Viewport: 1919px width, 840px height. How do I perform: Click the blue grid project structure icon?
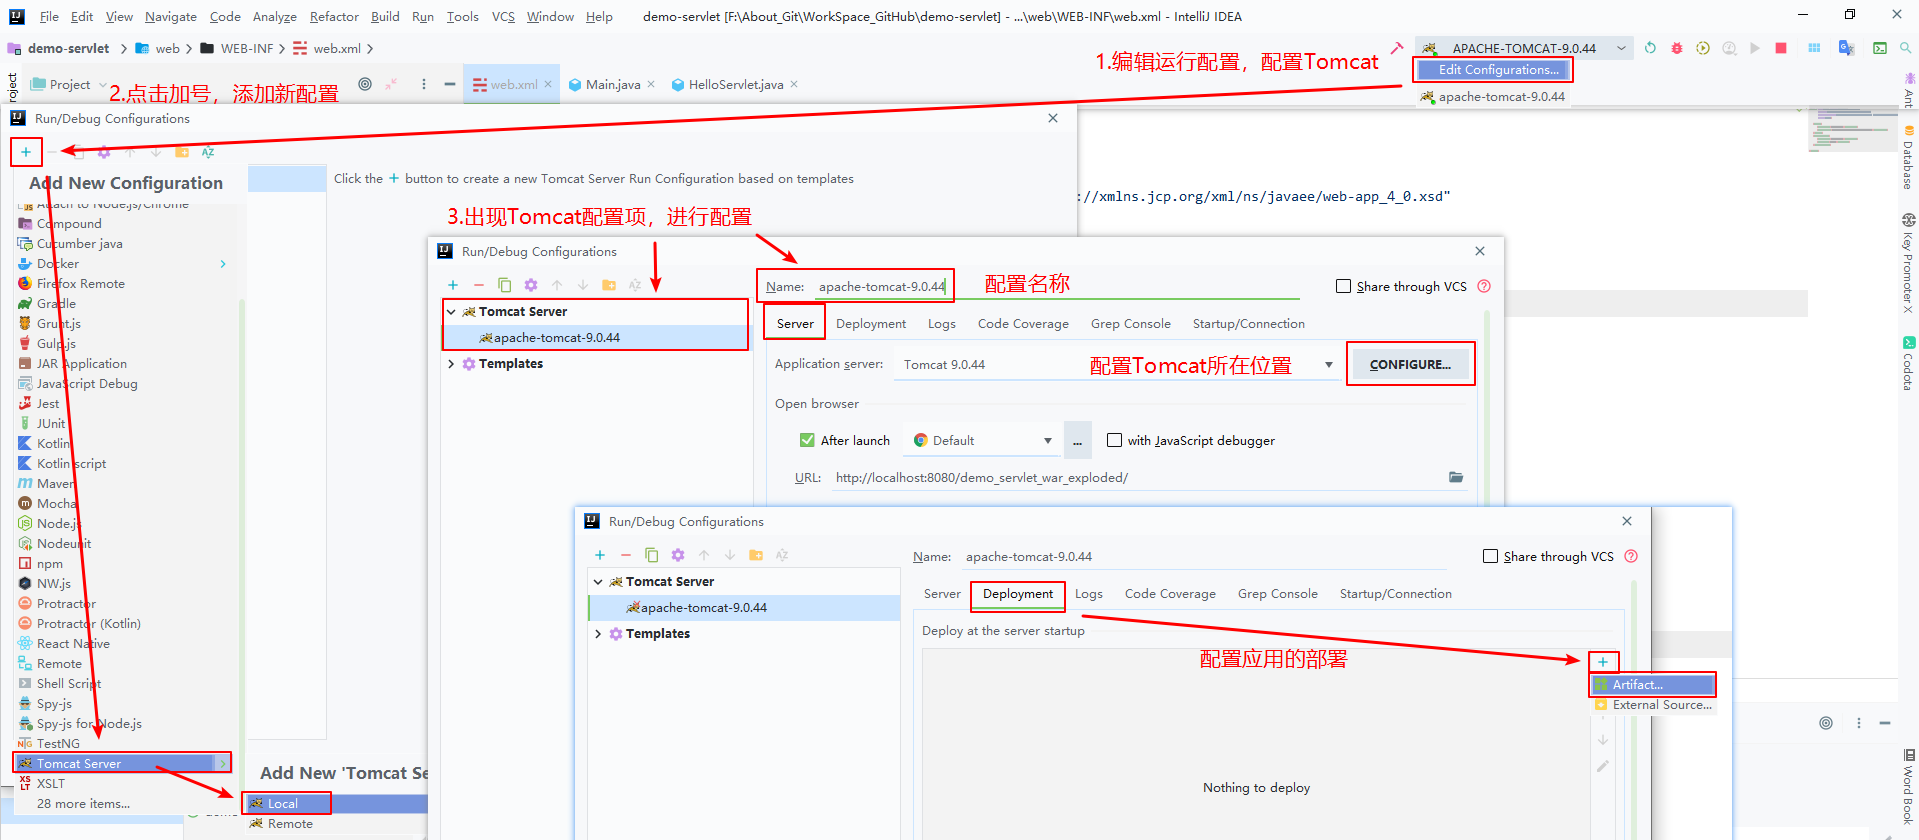click(x=1814, y=48)
